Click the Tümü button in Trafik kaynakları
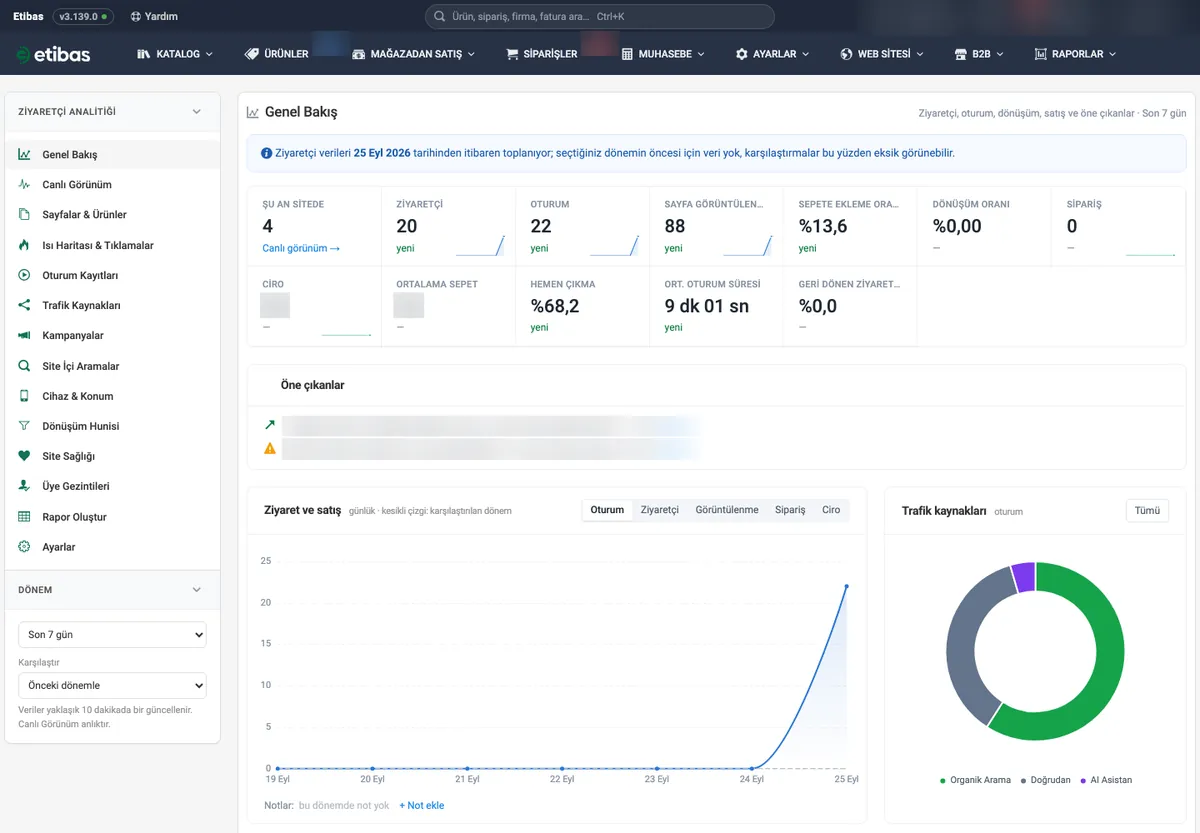The image size is (1200, 833). (1147, 510)
